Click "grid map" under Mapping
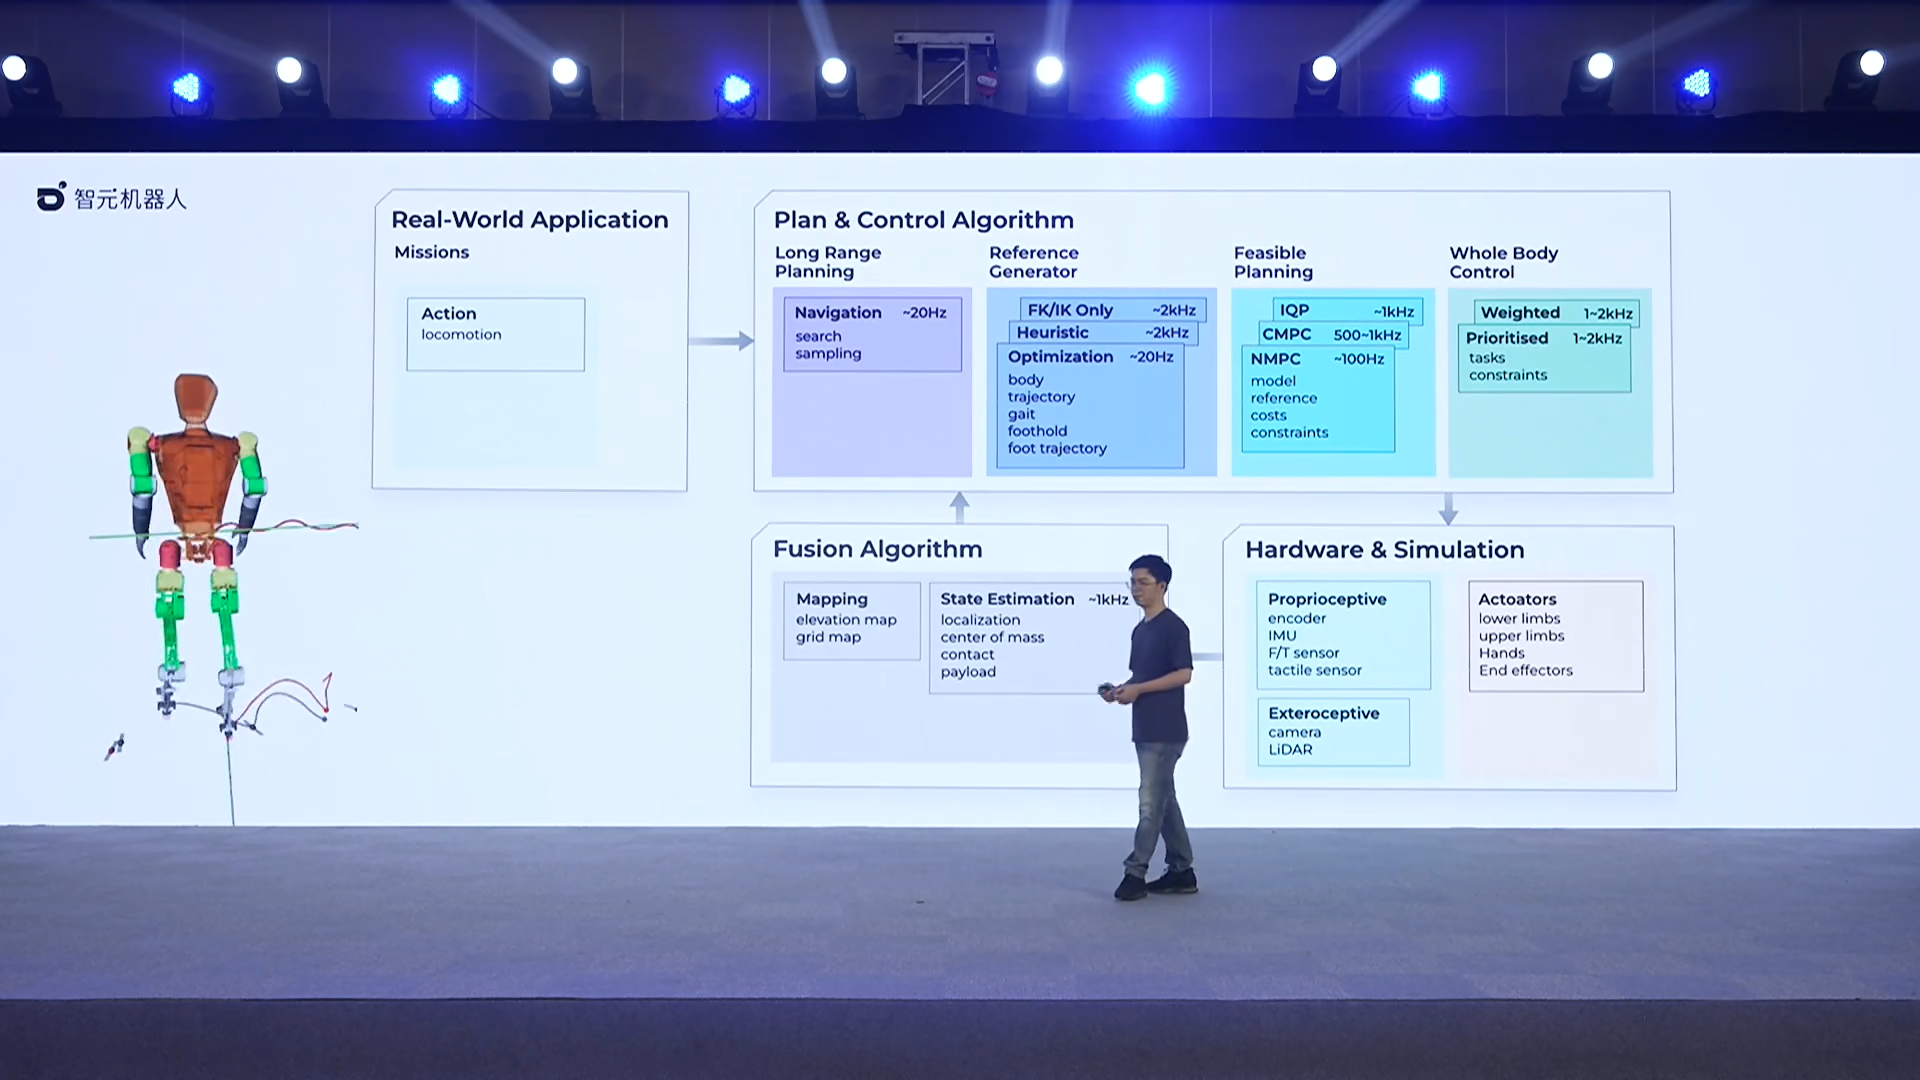This screenshot has height=1080, width=1920. pyautogui.click(x=828, y=637)
